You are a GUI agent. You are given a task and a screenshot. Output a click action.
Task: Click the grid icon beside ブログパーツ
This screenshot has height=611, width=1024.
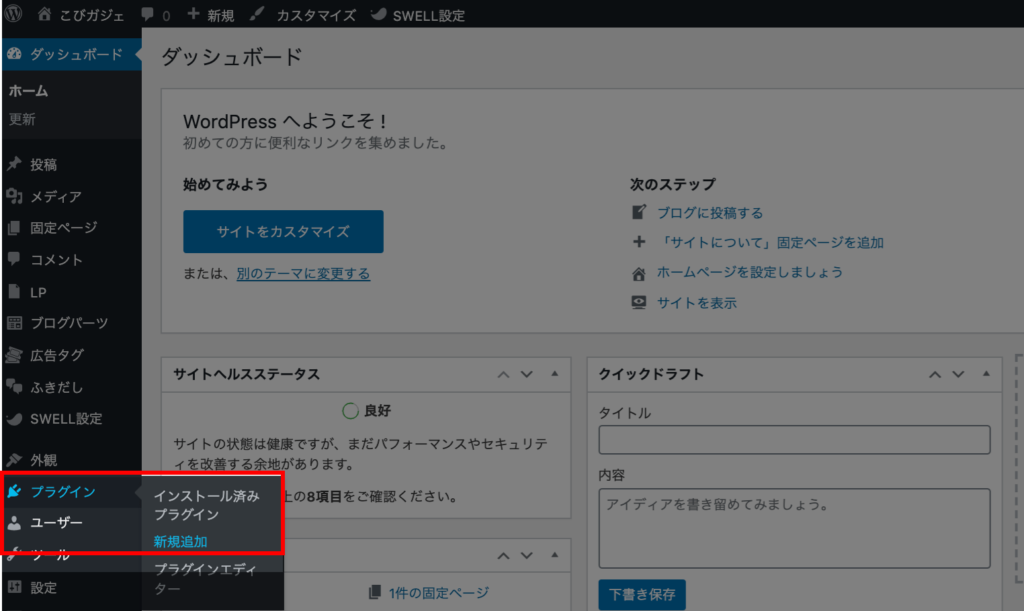coord(14,322)
